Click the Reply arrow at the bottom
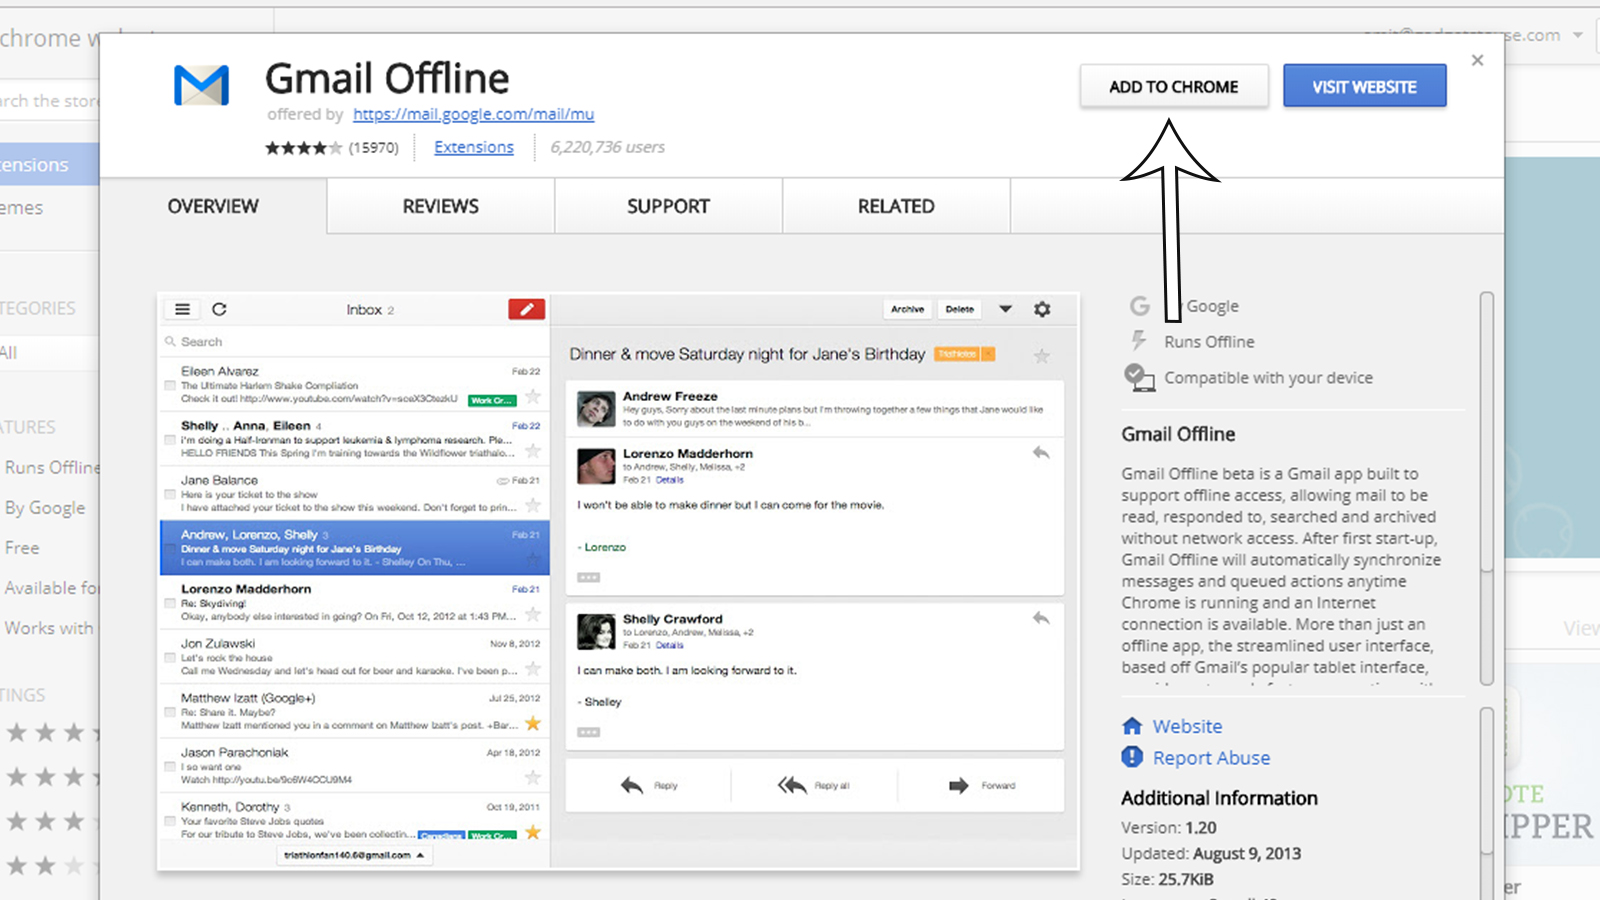This screenshot has width=1600, height=900. point(632,786)
